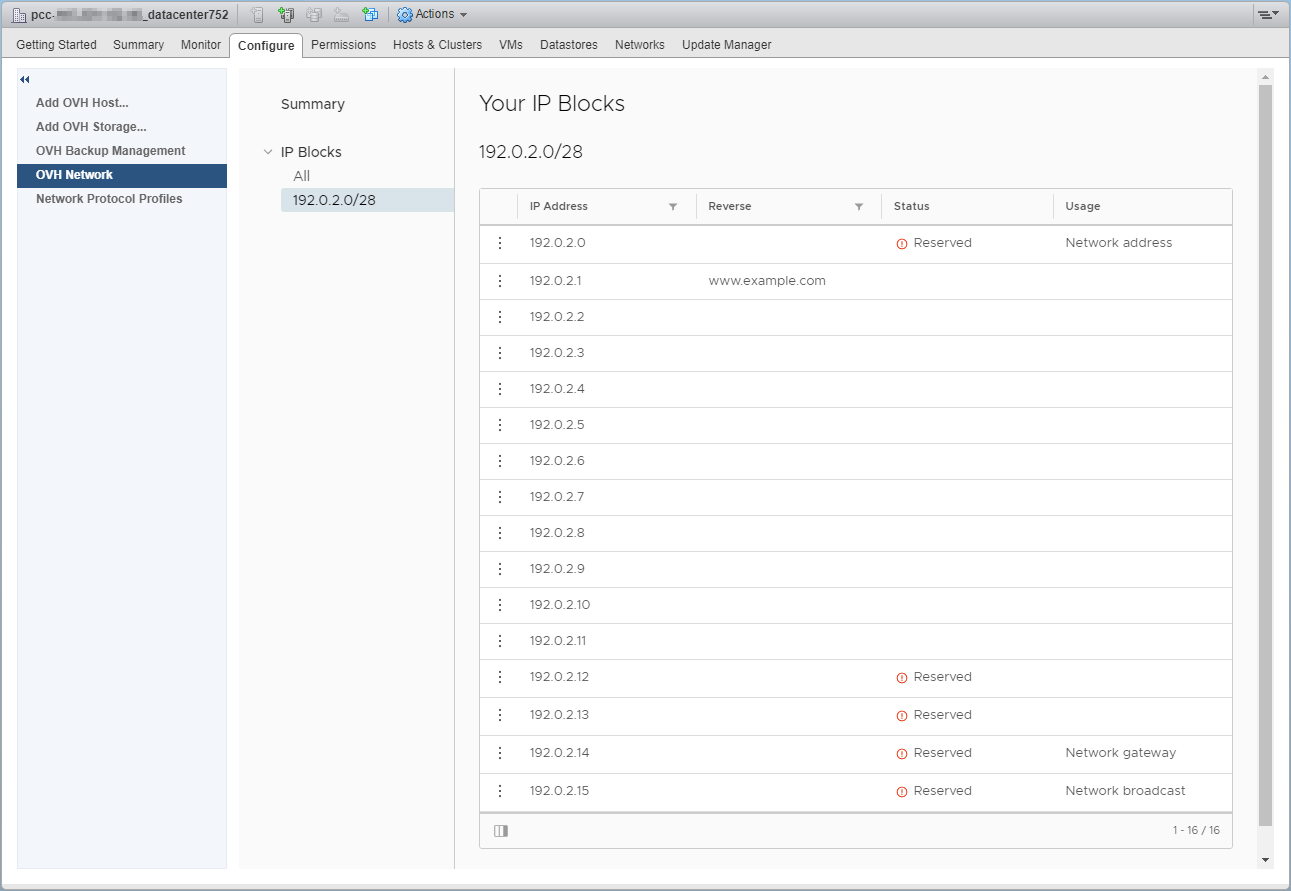1291x891 pixels.
Task: Select All under IP Blocks
Action: (302, 176)
